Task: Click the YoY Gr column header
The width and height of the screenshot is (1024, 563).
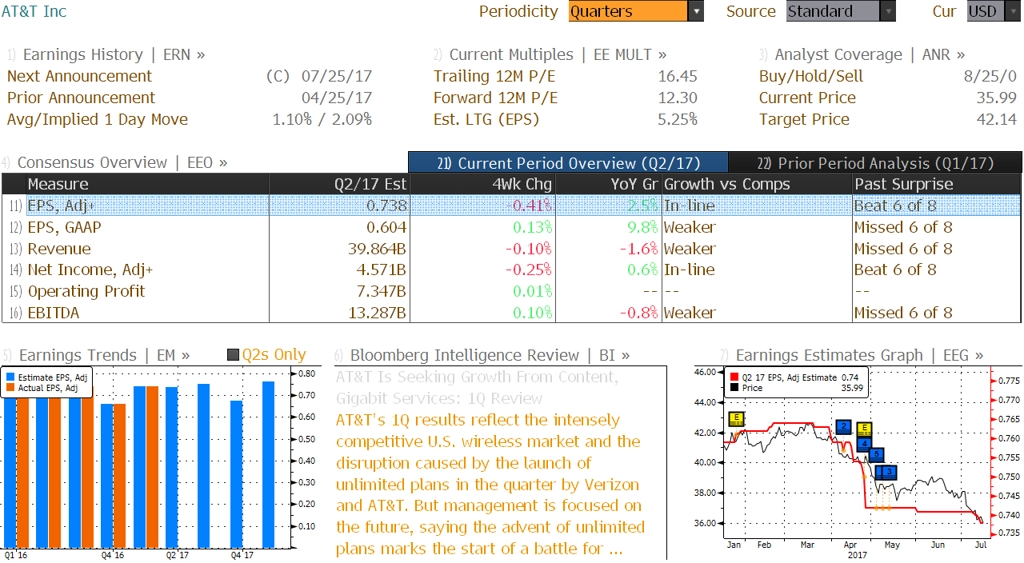Action: click(x=609, y=184)
